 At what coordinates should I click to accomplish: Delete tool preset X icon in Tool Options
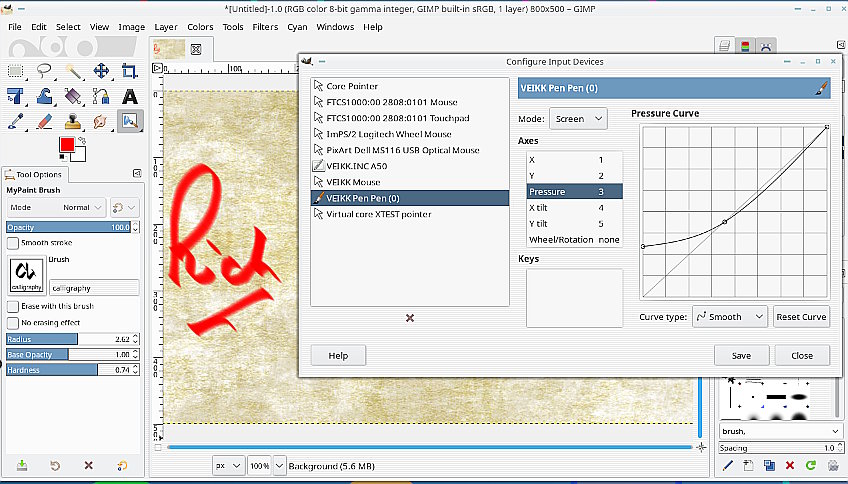89,466
